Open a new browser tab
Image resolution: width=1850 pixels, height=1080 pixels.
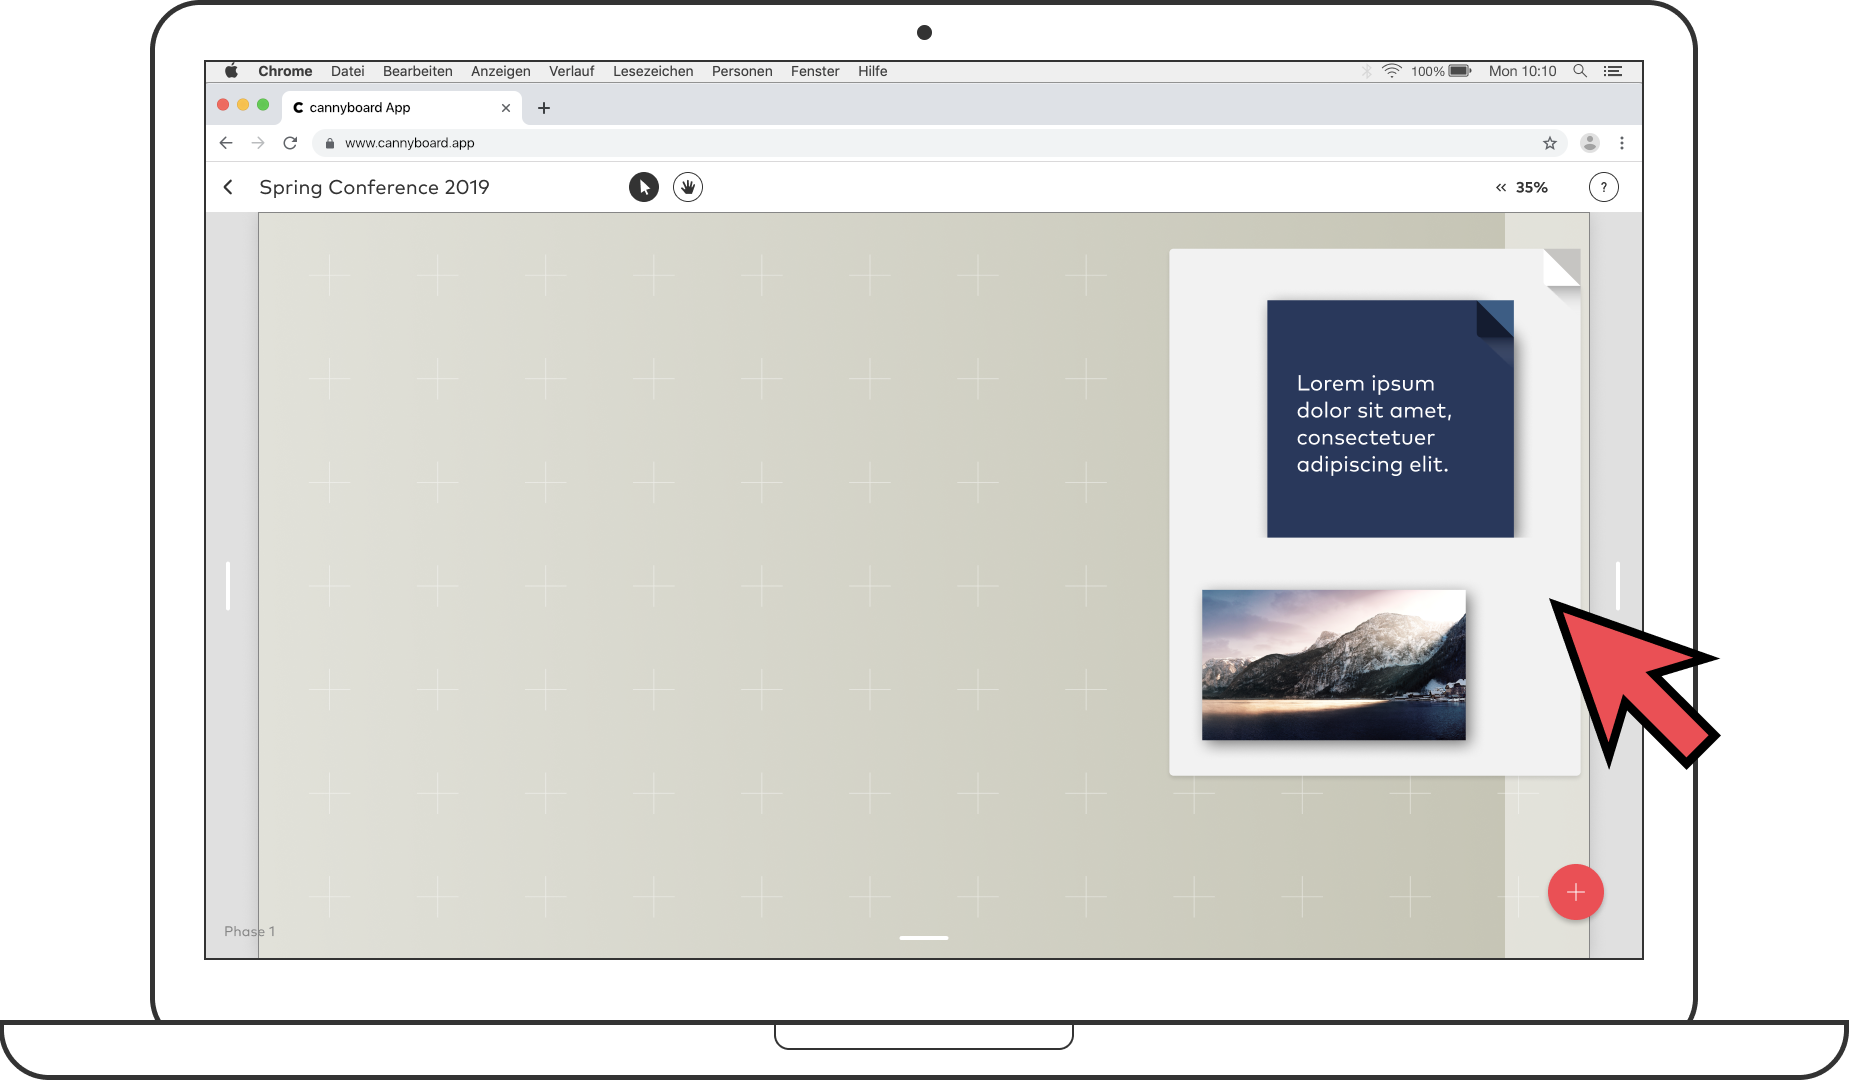(544, 108)
